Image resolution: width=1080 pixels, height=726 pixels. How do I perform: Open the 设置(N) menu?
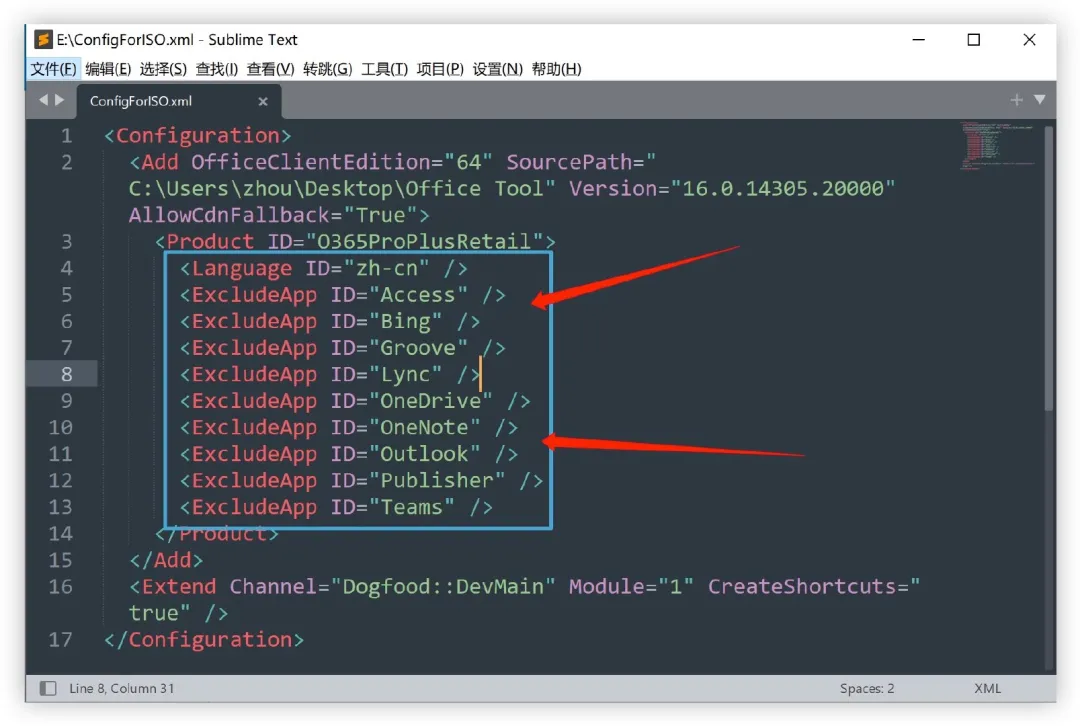(498, 69)
